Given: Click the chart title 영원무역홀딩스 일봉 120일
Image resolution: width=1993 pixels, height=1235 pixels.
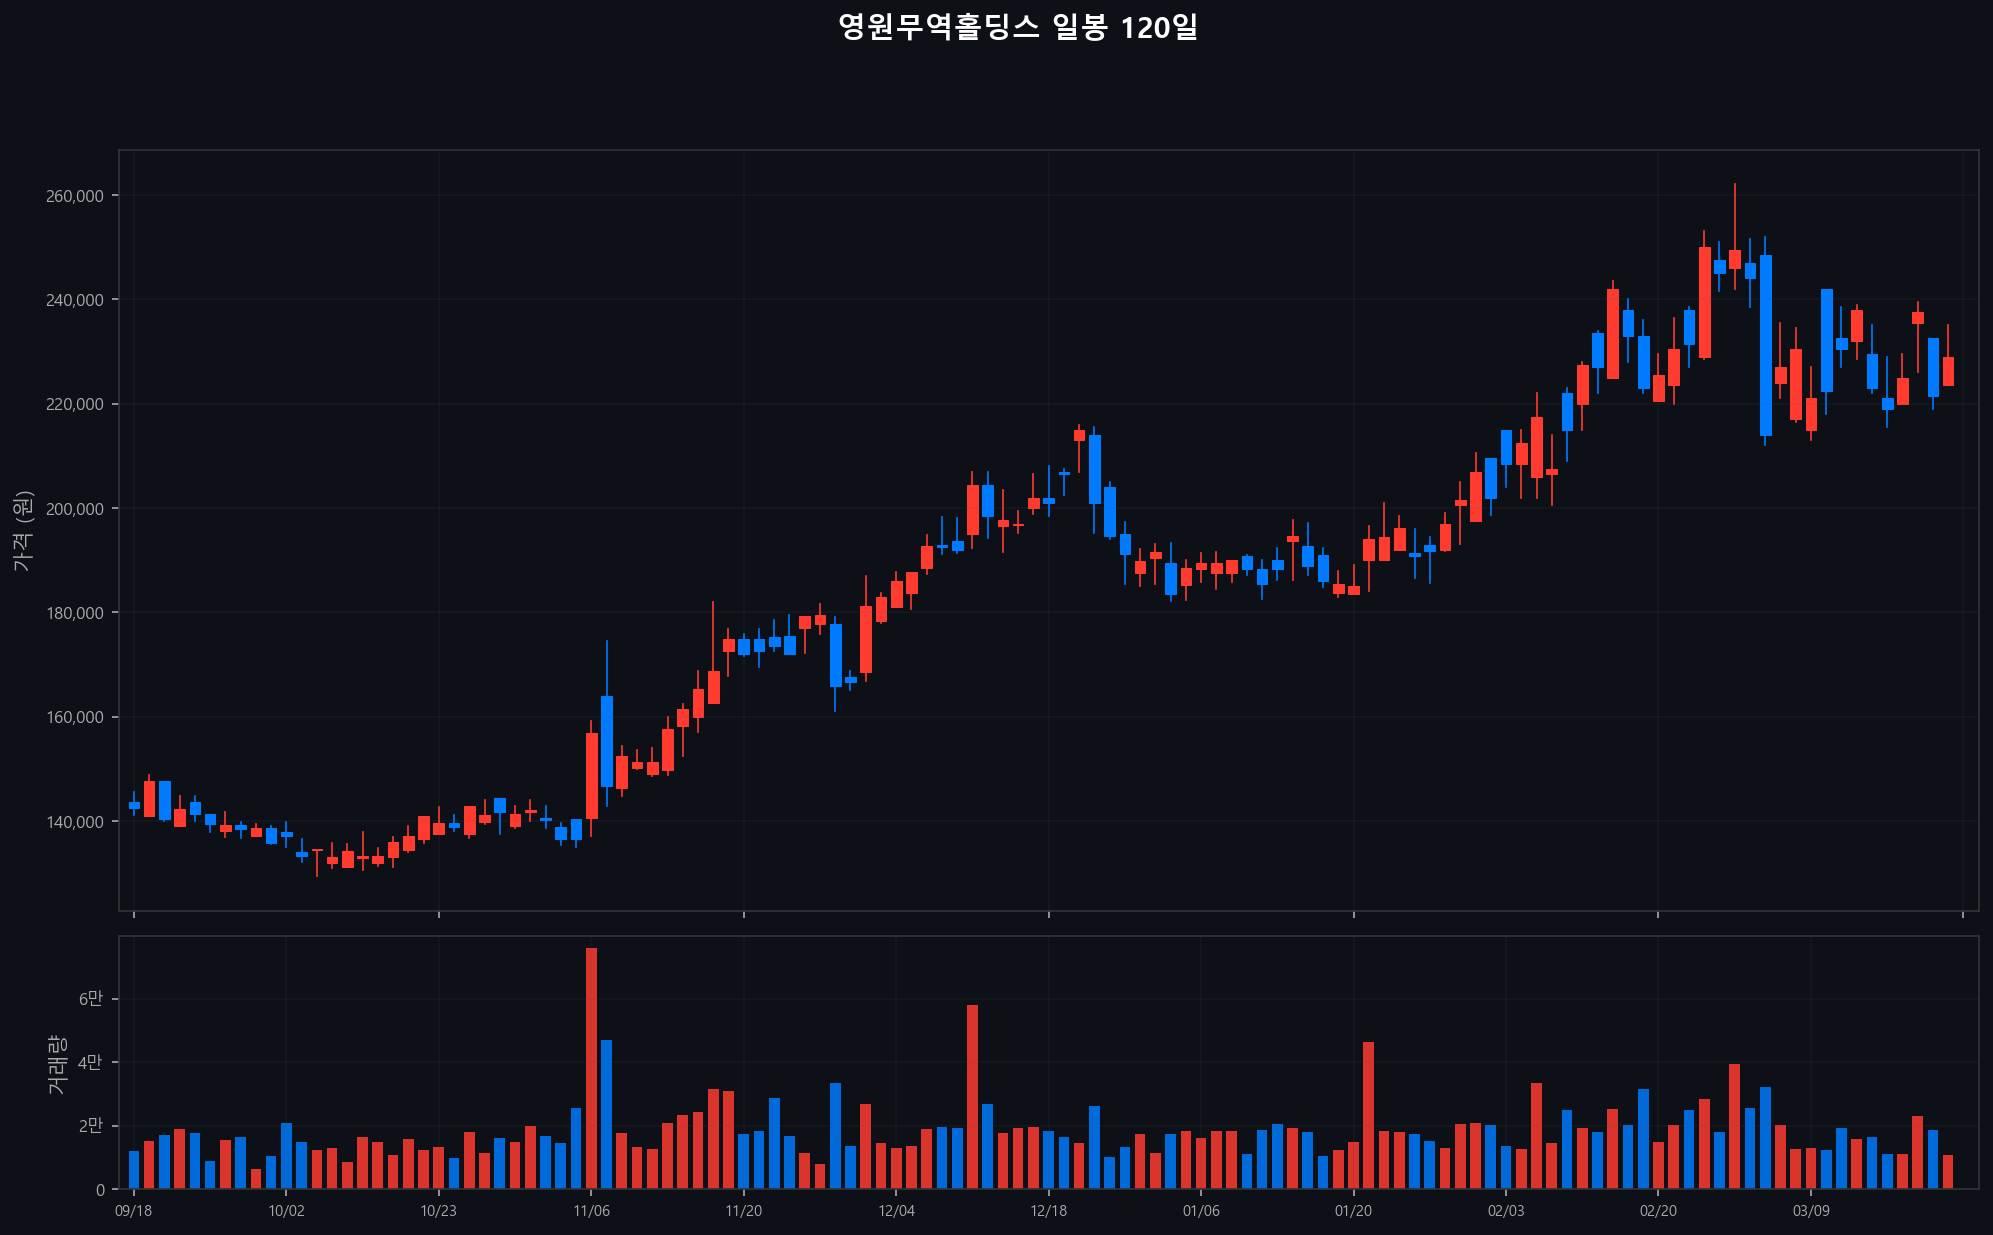Looking at the screenshot, I should tap(1017, 28).
